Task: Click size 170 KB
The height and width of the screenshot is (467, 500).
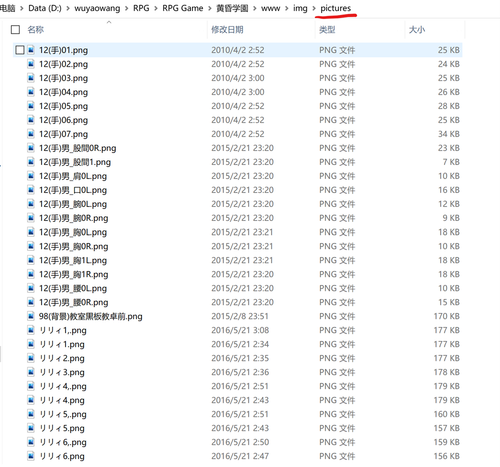Action: [447, 316]
